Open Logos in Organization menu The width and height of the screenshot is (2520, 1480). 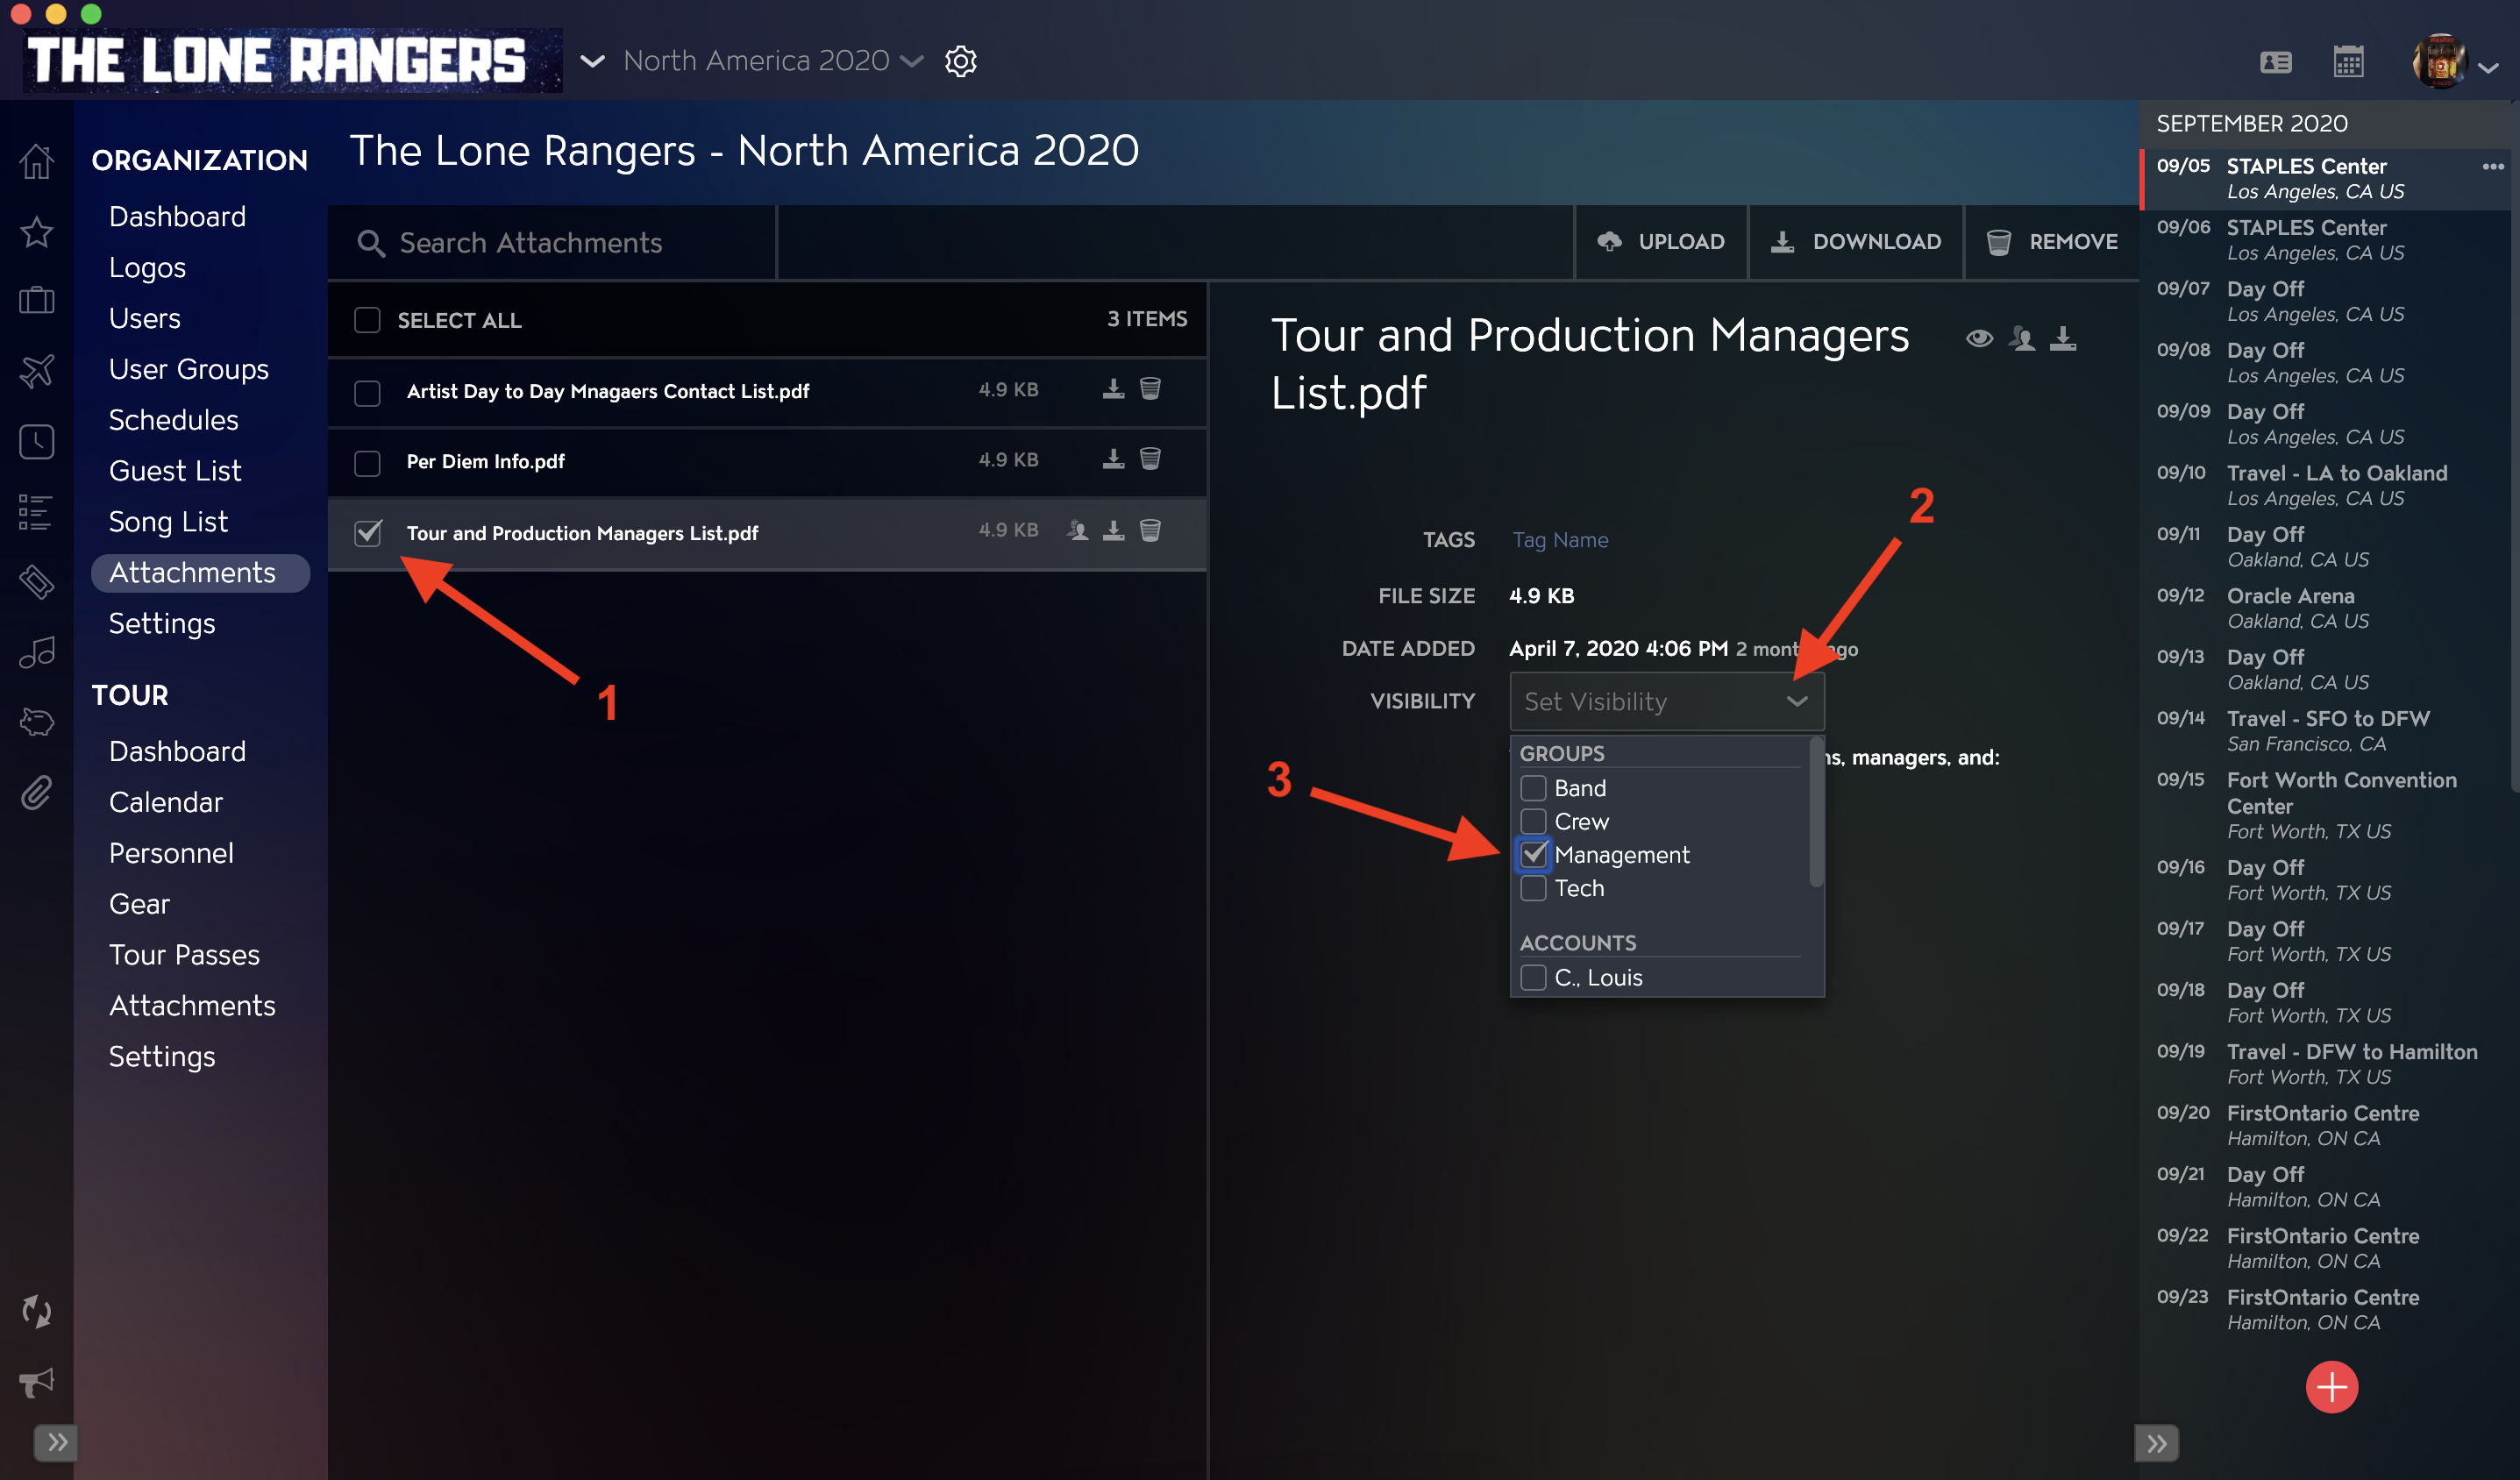[x=147, y=267]
